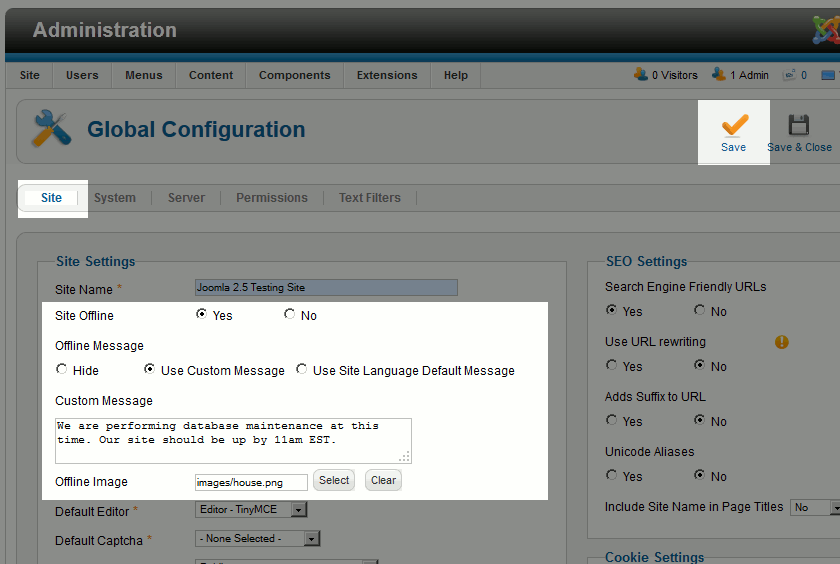Select Use Custom Message option
Image resolution: width=840 pixels, height=564 pixels.
coord(149,369)
